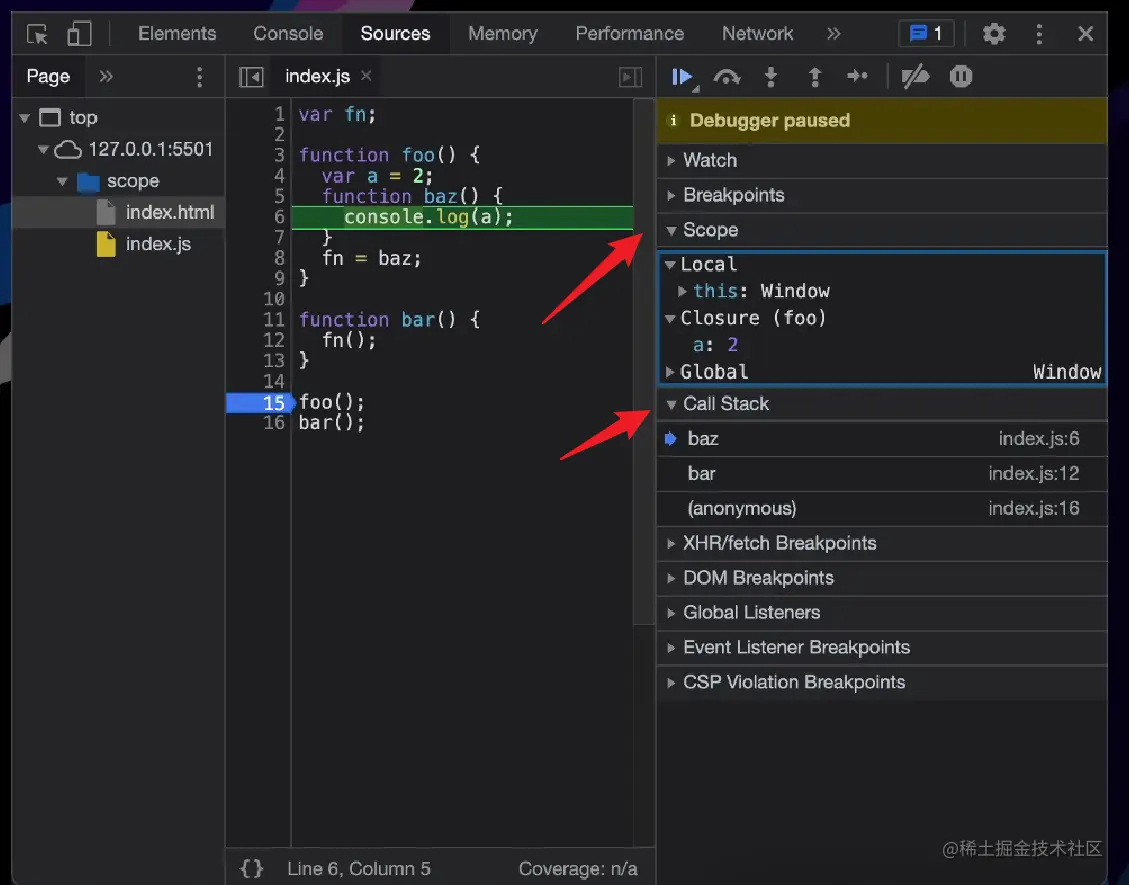
Task: Show more navigator tabs chevron
Action: [106, 76]
